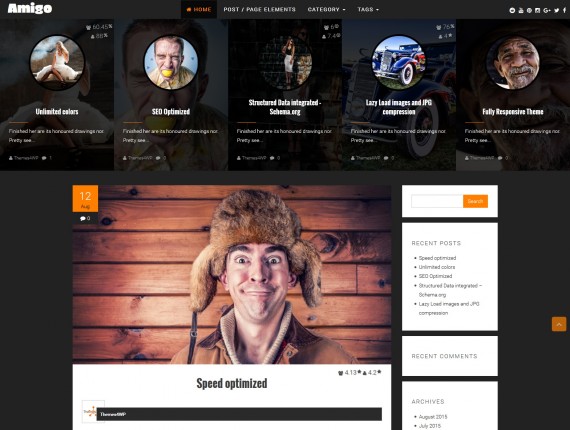Open the August 2015 archive link
This screenshot has width=570, height=430.
pyautogui.click(x=433, y=417)
